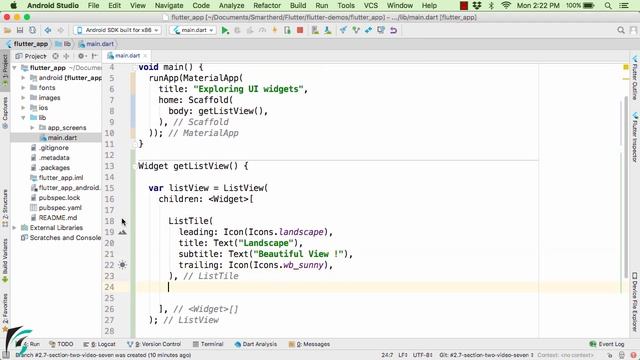Open the Tools menu
Image resolution: width=640 pixels, height=360 pixels.
click(346, 6)
